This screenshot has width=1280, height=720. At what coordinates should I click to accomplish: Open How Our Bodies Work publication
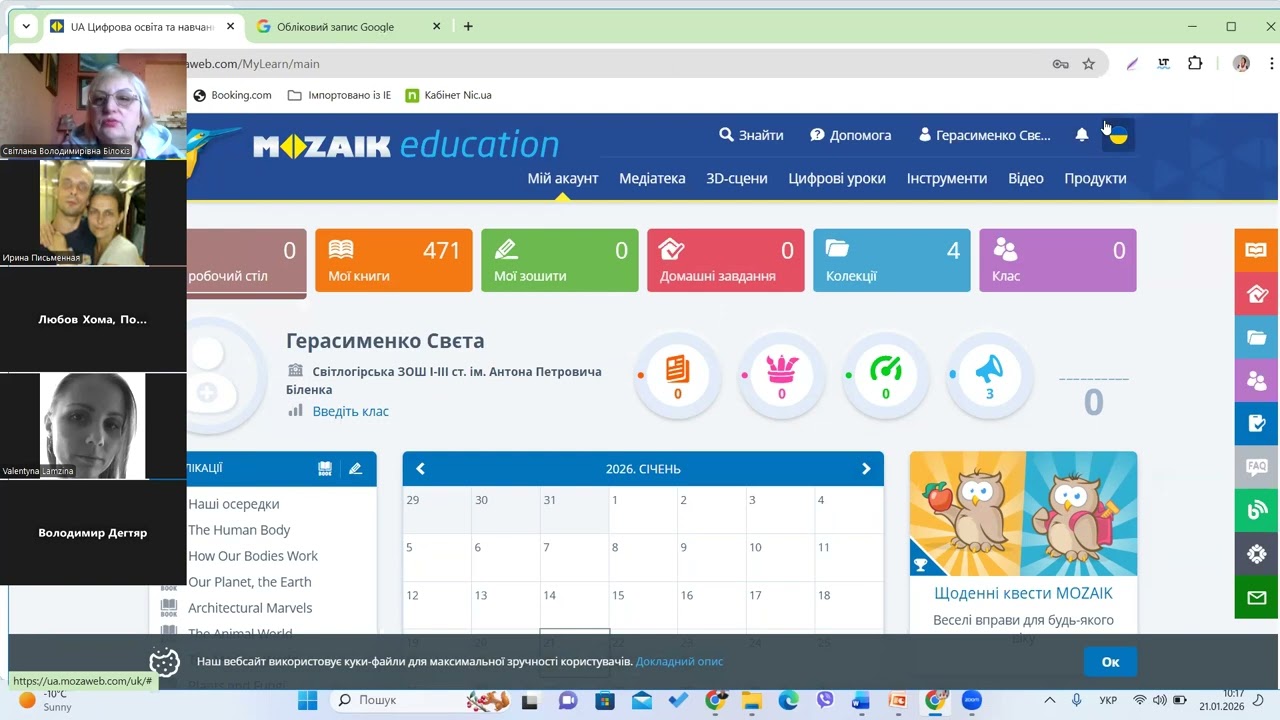click(x=253, y=556)
